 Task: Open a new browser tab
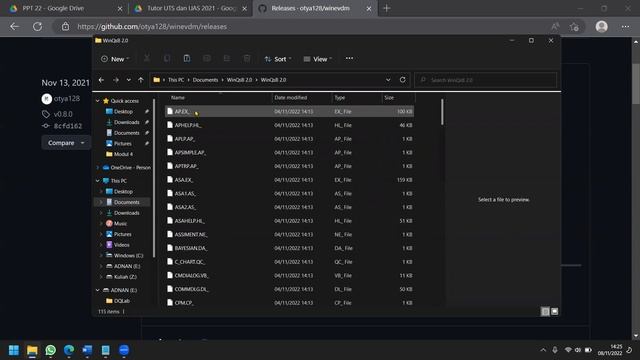tap(387, 8)
